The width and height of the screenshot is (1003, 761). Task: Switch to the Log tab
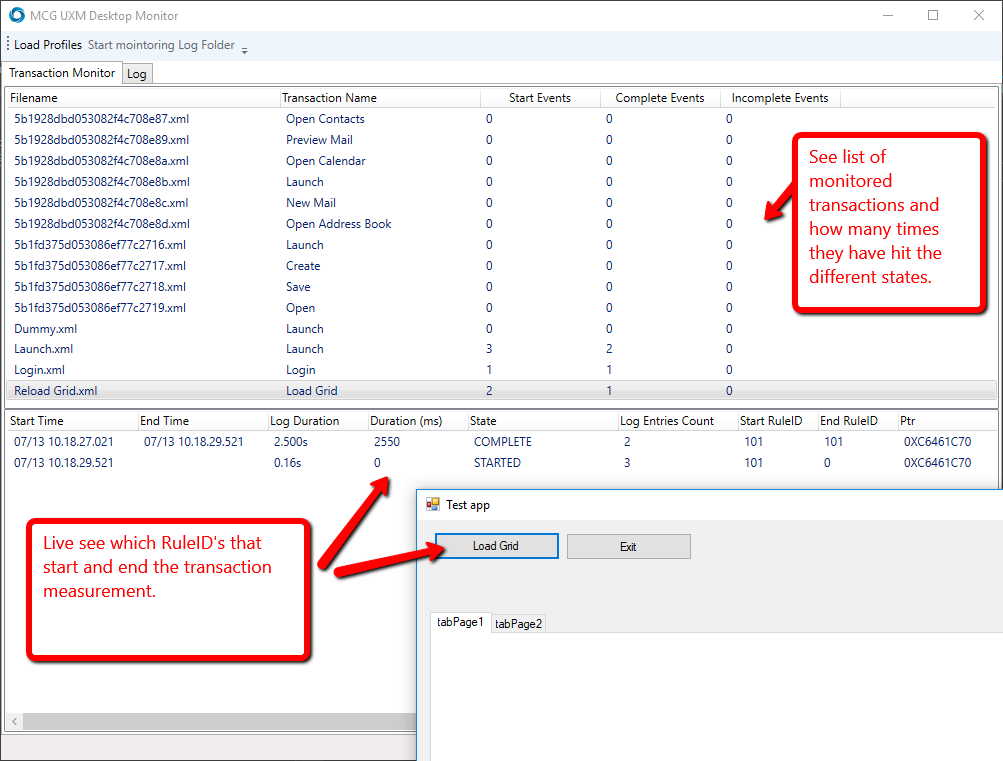(x=137, y=74)
